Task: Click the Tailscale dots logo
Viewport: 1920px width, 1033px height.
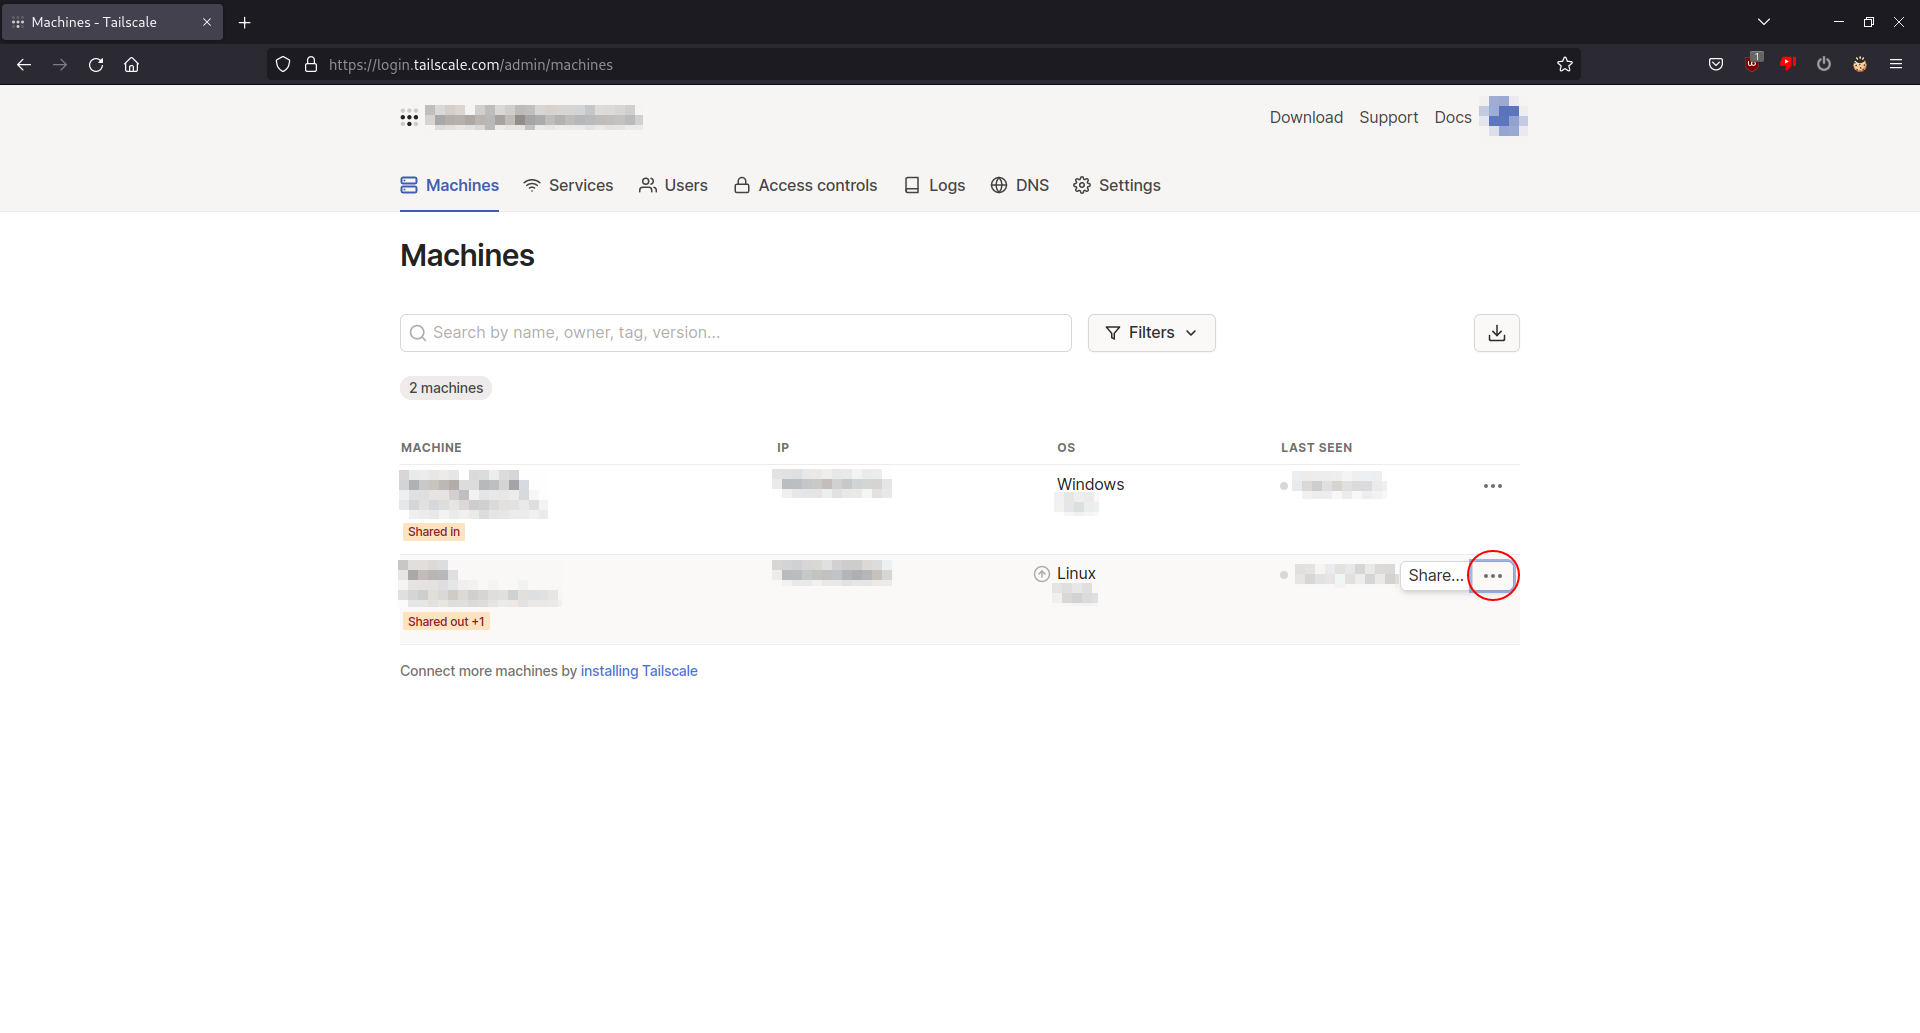Action: pyautogui.click(x=409, y=118)
